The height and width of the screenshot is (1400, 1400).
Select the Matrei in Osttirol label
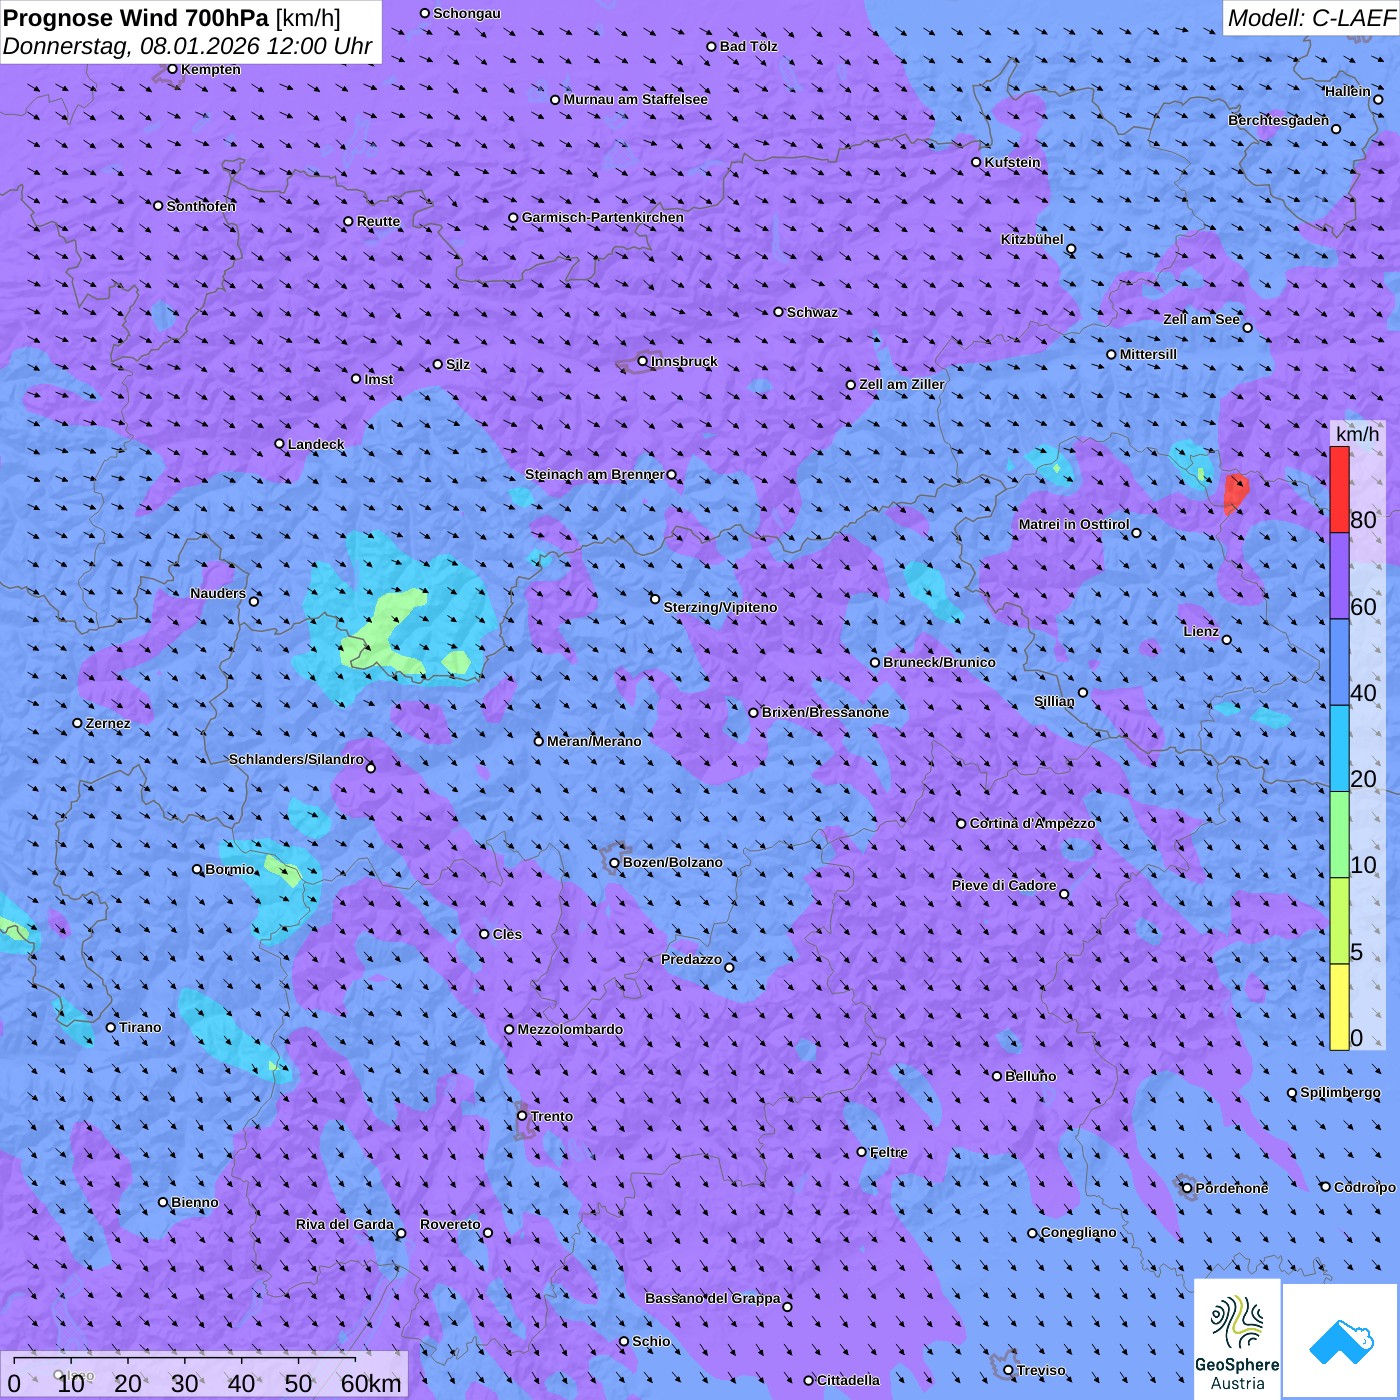1074,524
